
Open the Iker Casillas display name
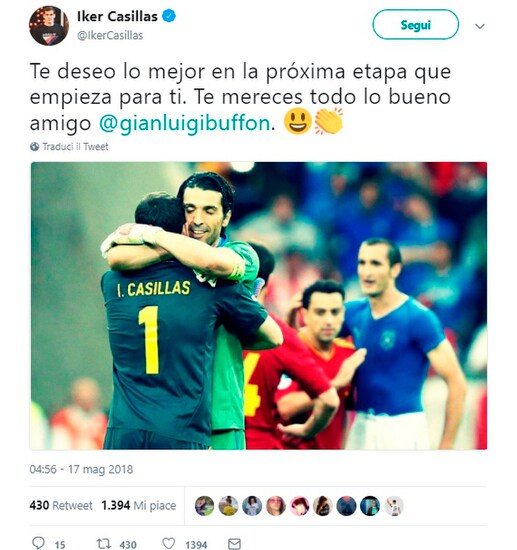(x=117, y=16)
